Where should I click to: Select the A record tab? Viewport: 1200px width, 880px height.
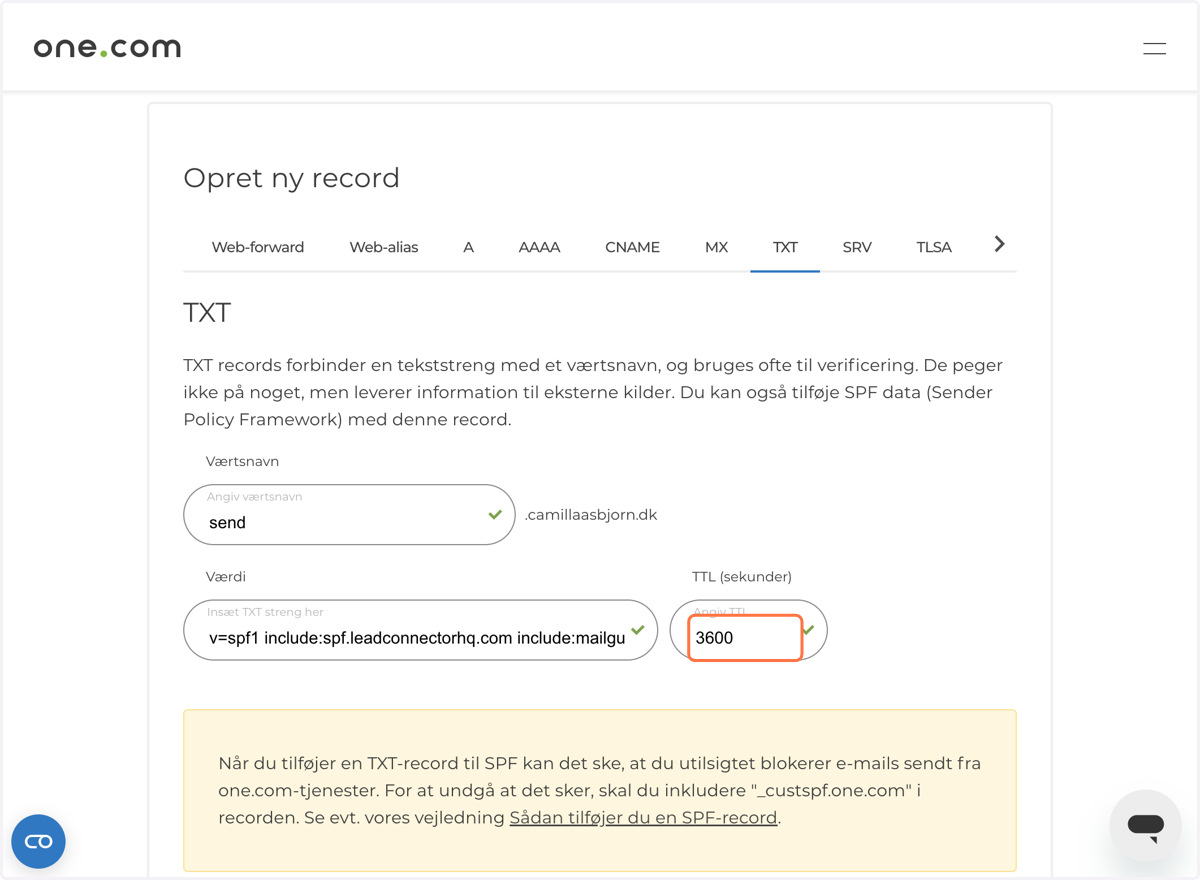[468, 247]
